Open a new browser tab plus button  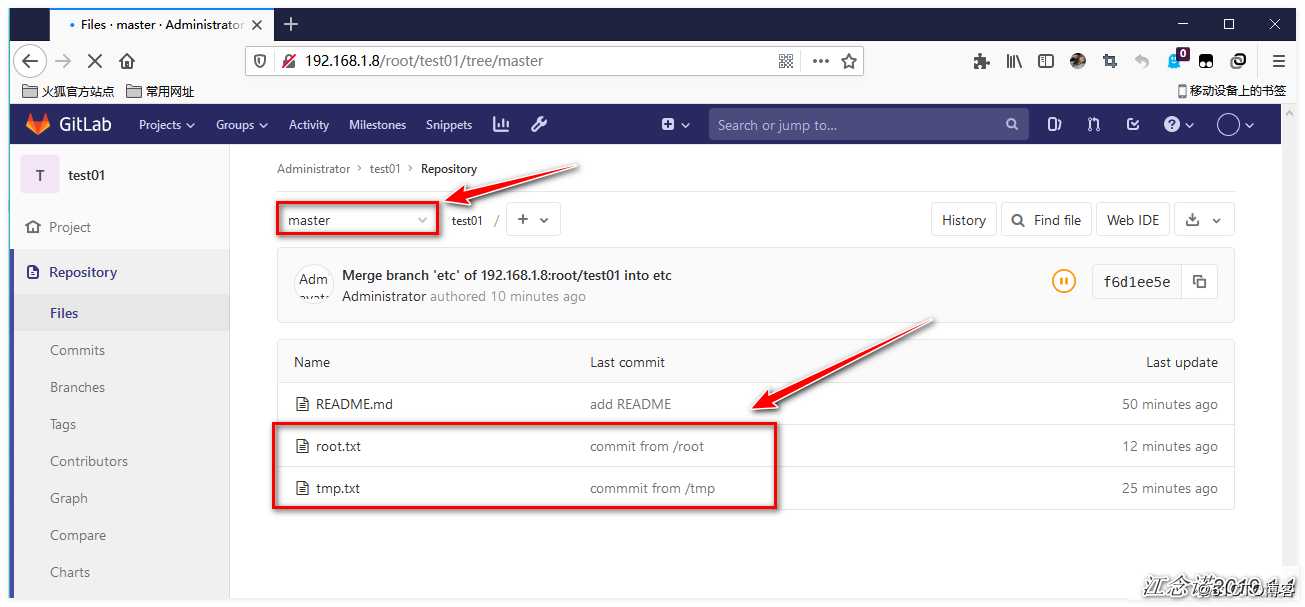pos(291,24)
